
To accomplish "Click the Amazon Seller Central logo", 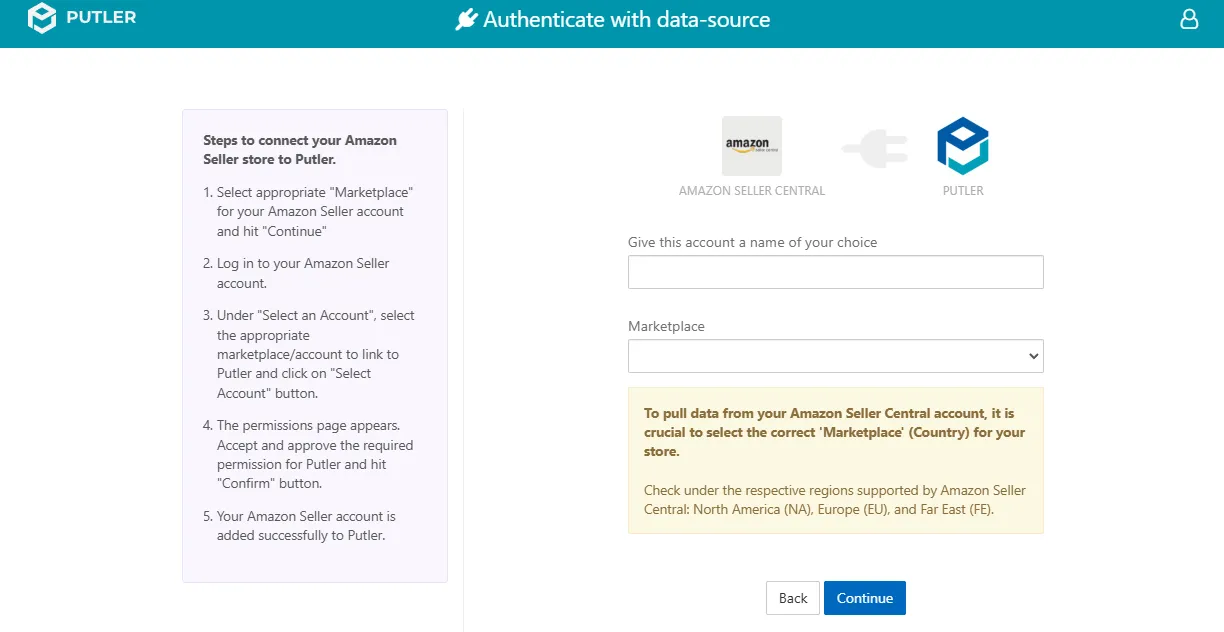I will pos(752,146).
